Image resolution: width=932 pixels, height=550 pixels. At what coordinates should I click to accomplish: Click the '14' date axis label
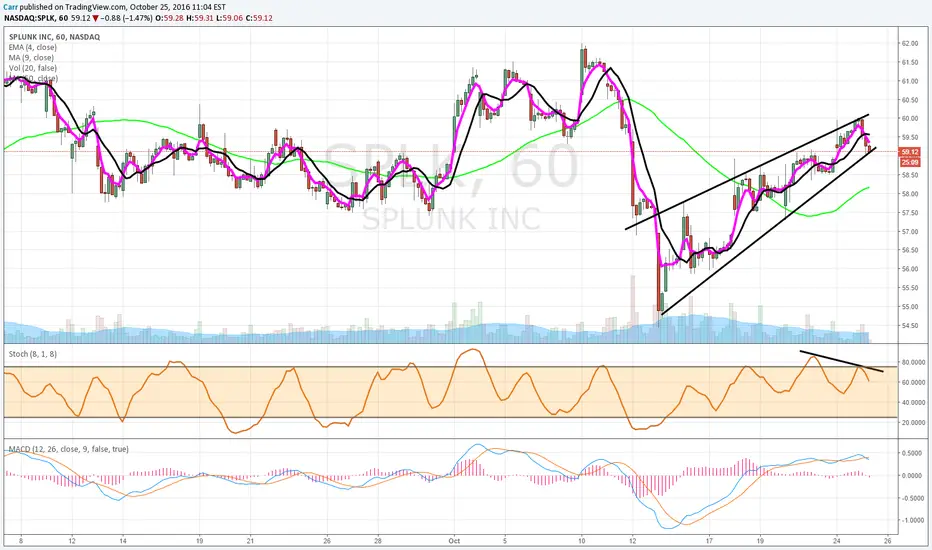click(123, 541)
